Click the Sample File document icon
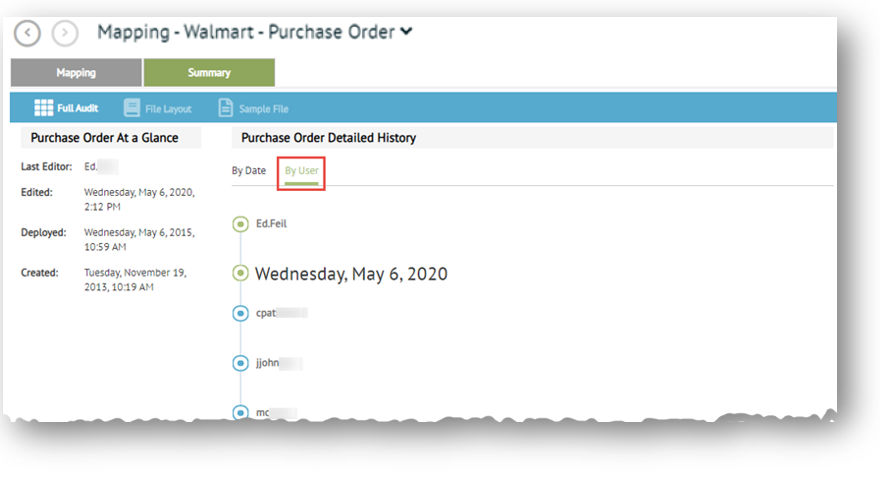Viewport: 880px width, 477px height. coord(226,108)
